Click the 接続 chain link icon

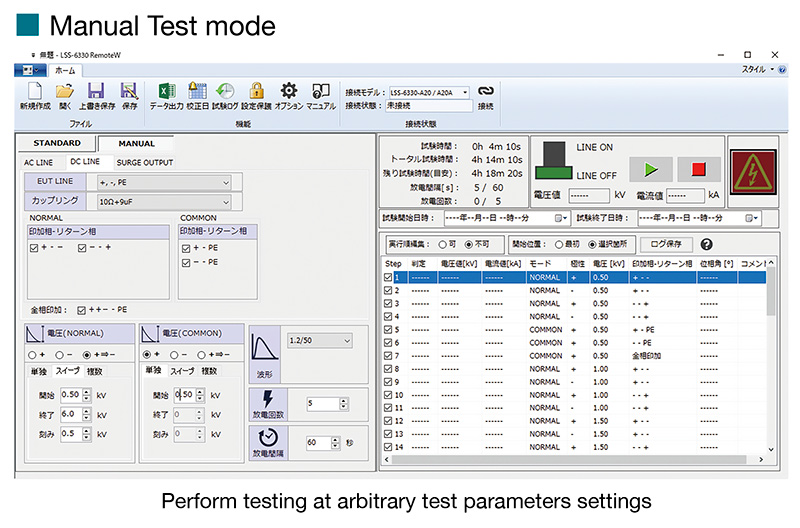(486, 91)
